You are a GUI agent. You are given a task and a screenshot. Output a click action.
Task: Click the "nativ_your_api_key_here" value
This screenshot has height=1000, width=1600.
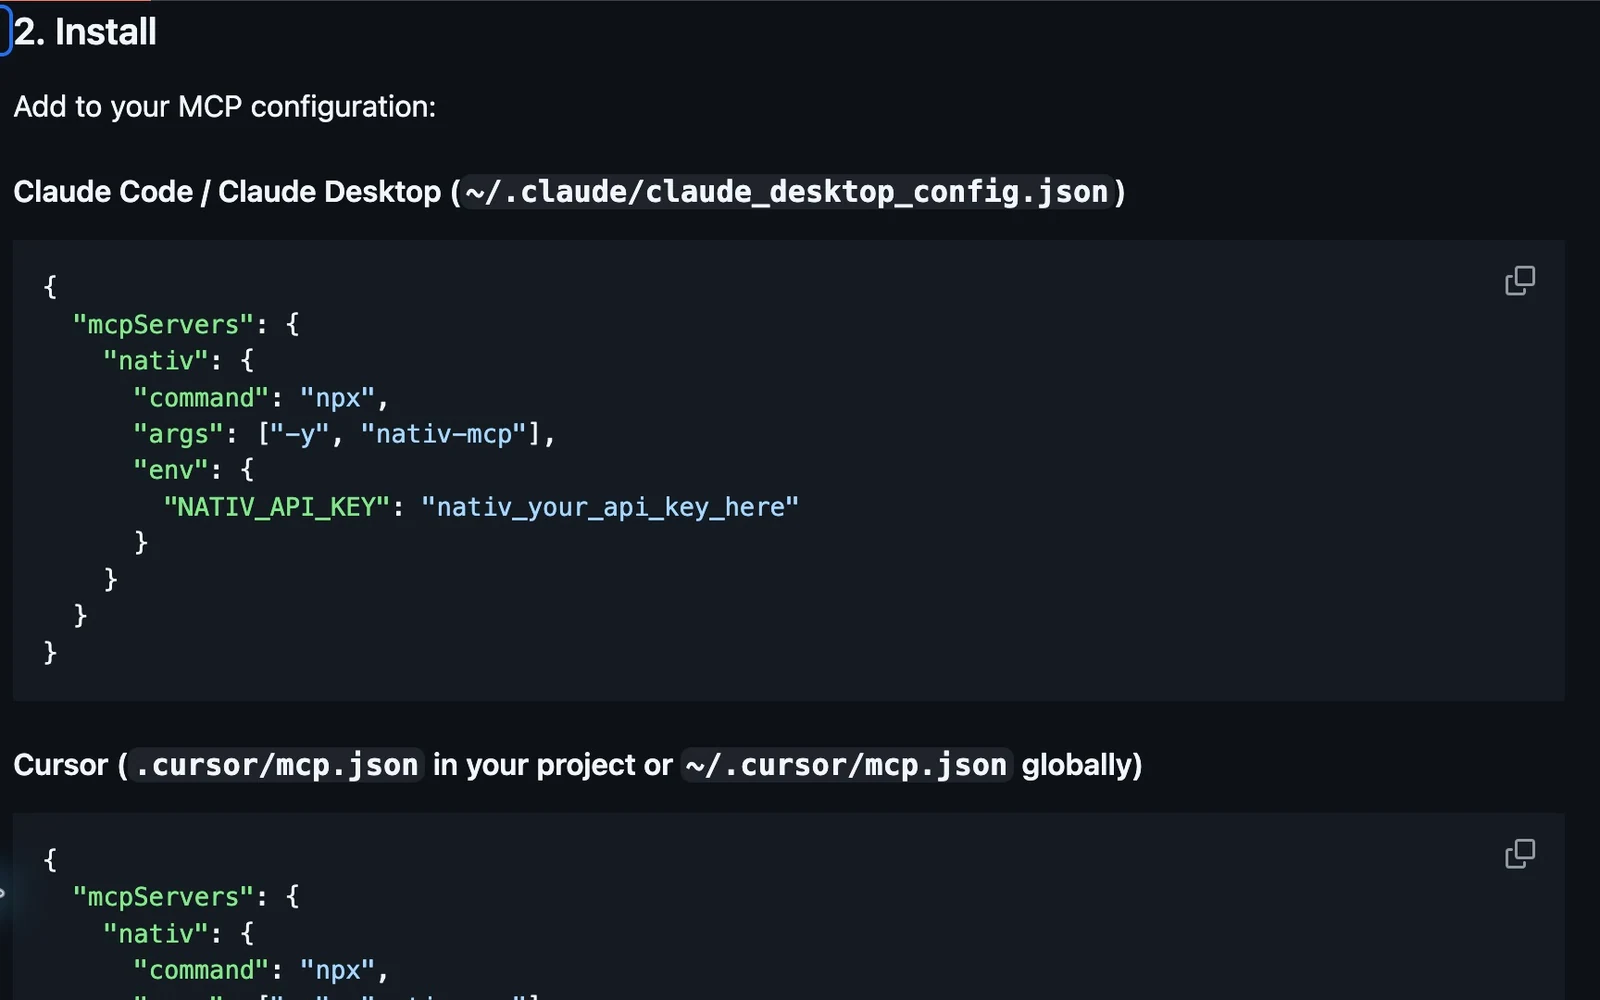(610, 507)
